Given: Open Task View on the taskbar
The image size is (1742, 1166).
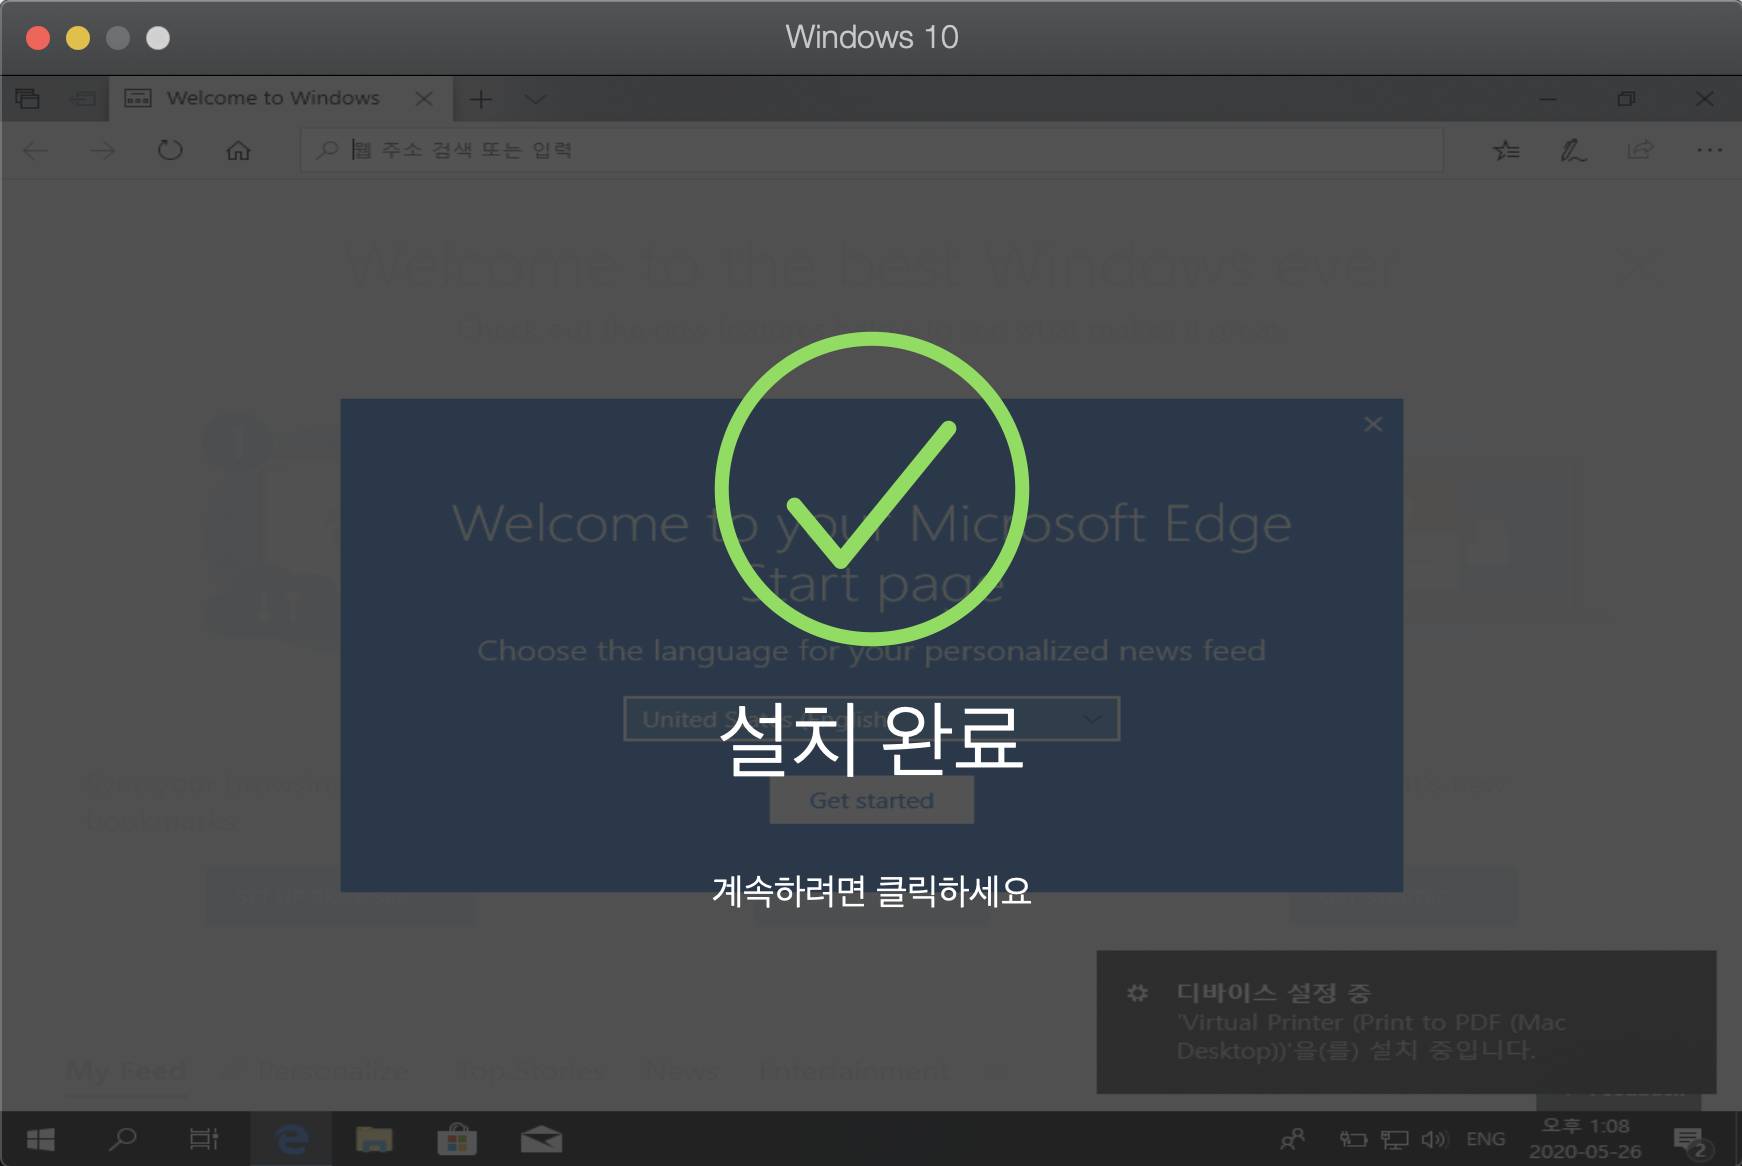Looking at the screenshot, I should (204, 1139).
